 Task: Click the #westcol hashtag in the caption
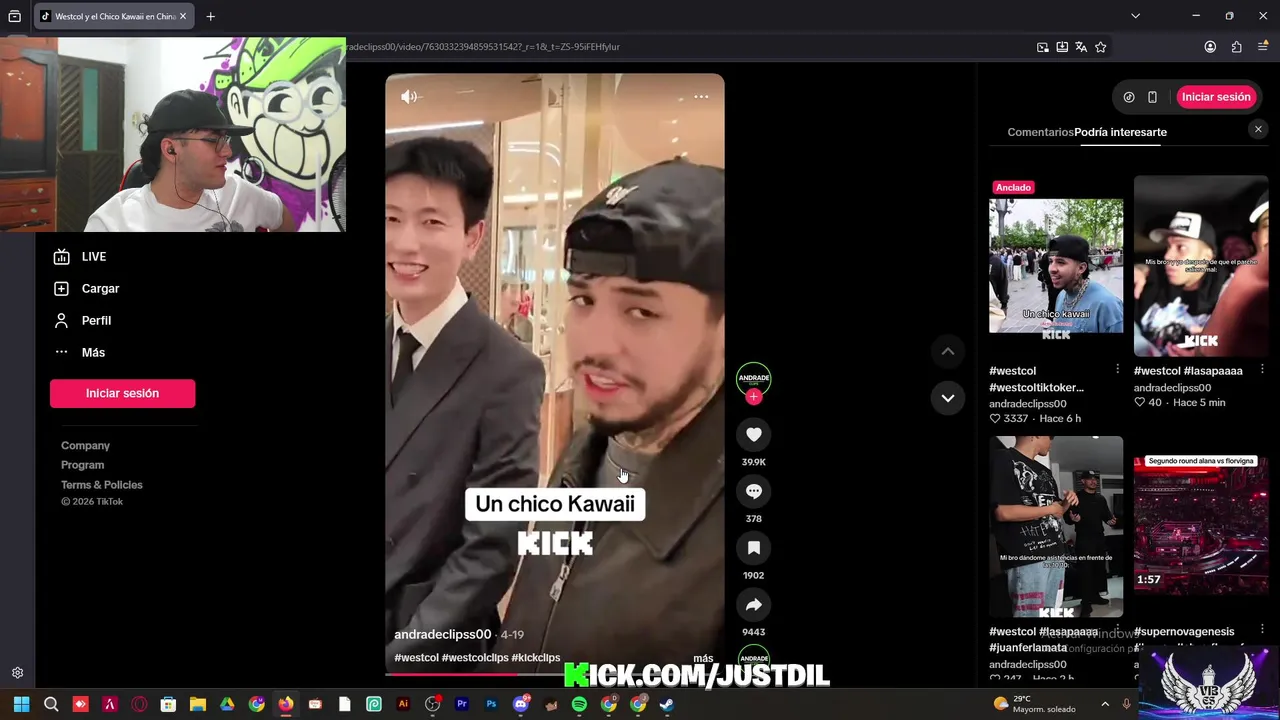(x=416, y=658)
